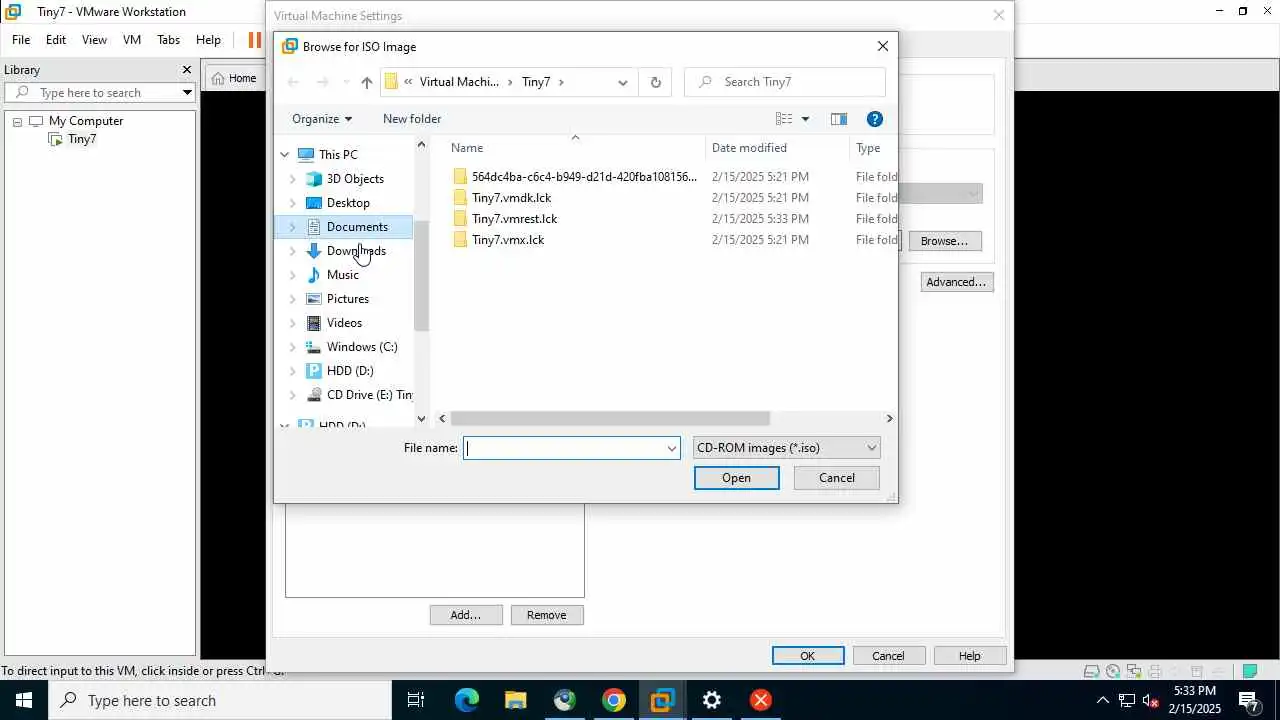Open the view options dropdown arrow
Image resolution: width=1280 pixels, height=720 pixels.
pos(805,119)
